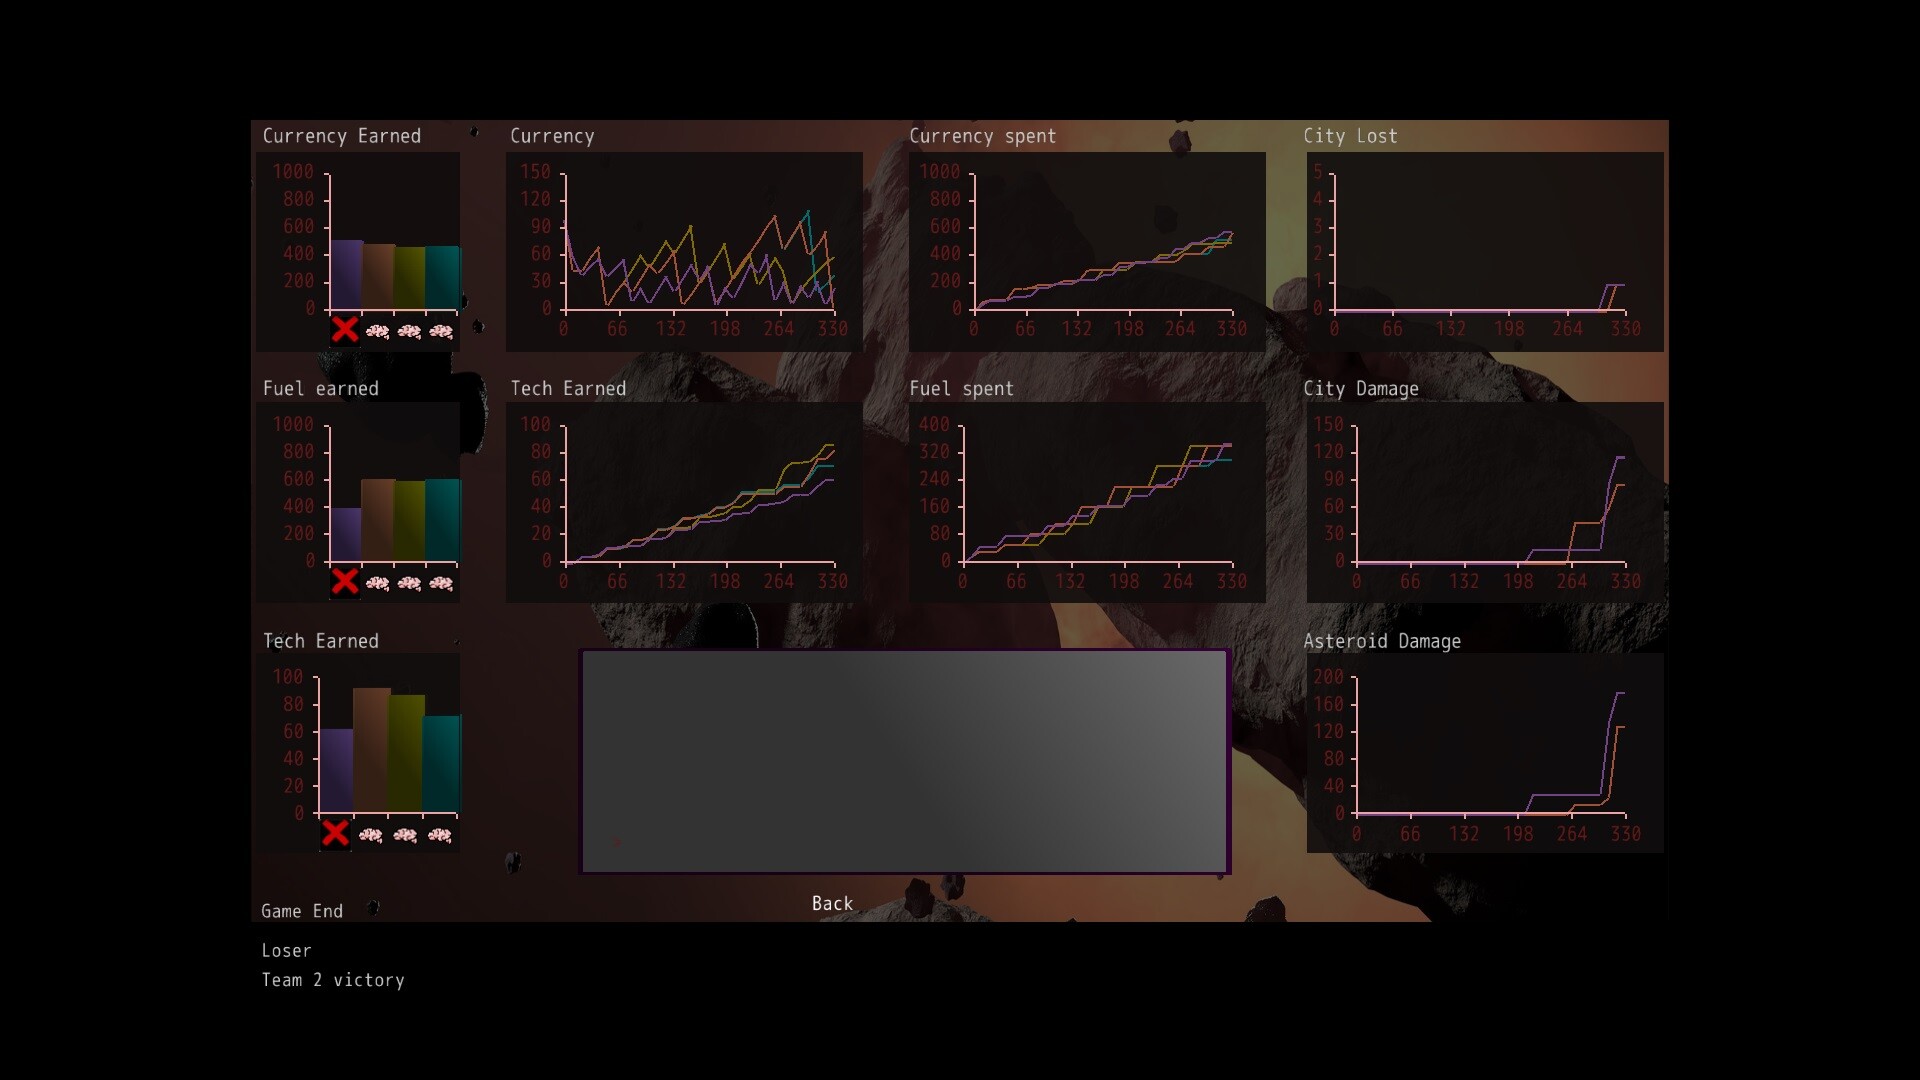The height and width of the screenshot is (1080, 1920).
Task: Click the Game End label
Action: pyautogui.click(x=302, y=911)
